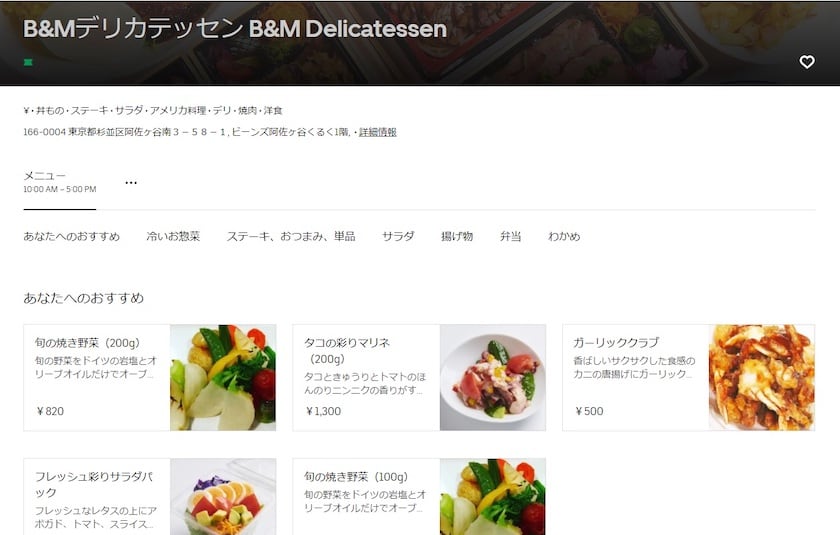The image size is (840, 535).
Task: Open ガーリッククラブ item for ¥500
Action: pyautogui.click(x=688, y=378)
